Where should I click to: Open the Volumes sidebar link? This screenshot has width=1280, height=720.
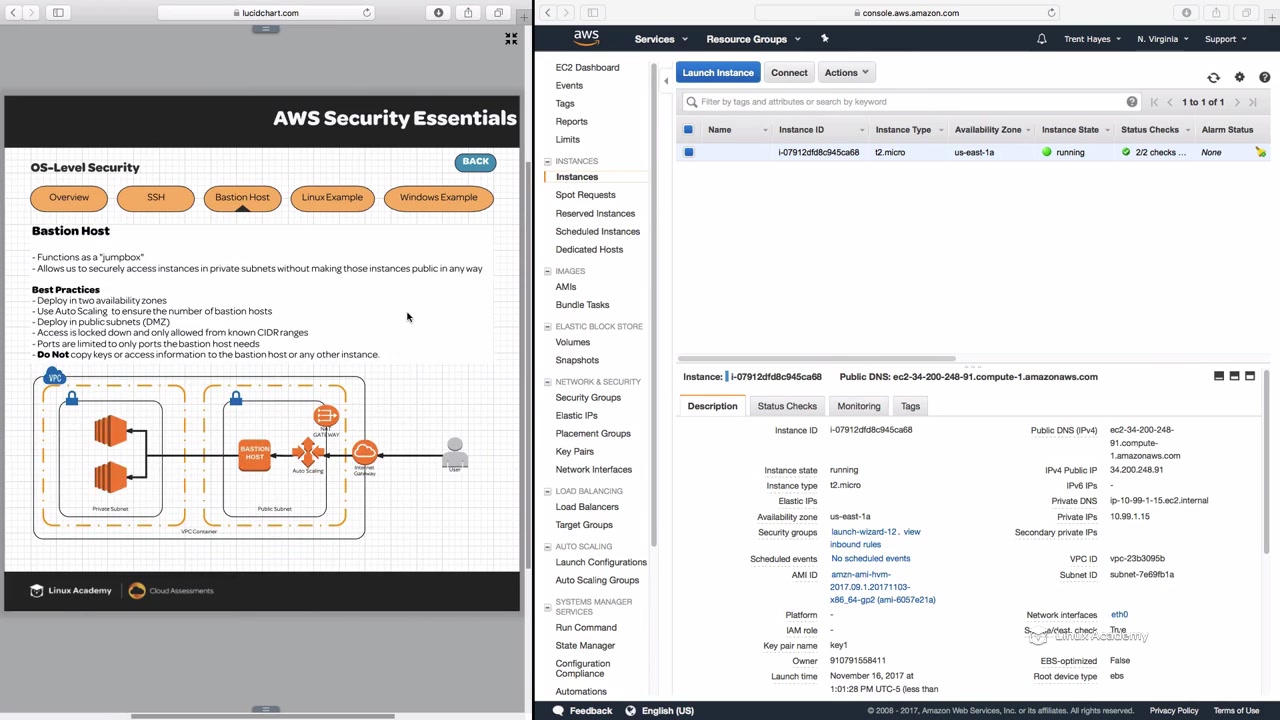pos(573,342)
